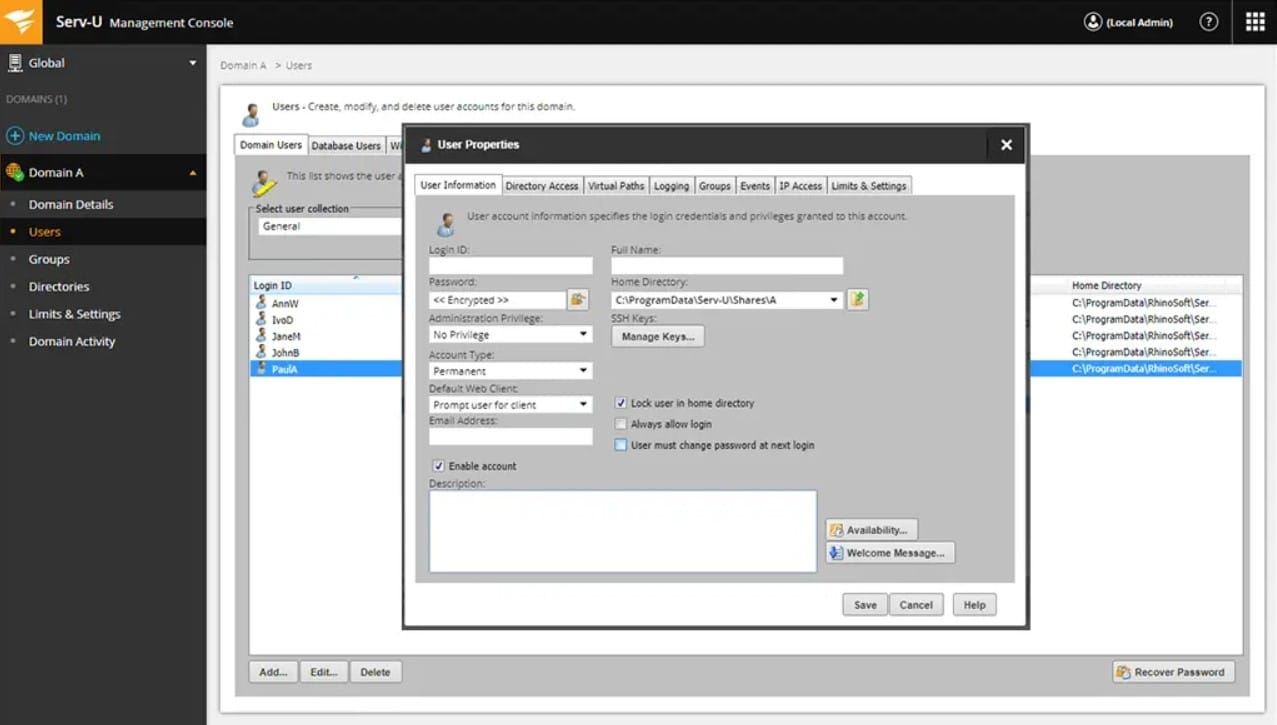Click the Help button in the dialog
1277x725 pixels.
pos(975,605)
